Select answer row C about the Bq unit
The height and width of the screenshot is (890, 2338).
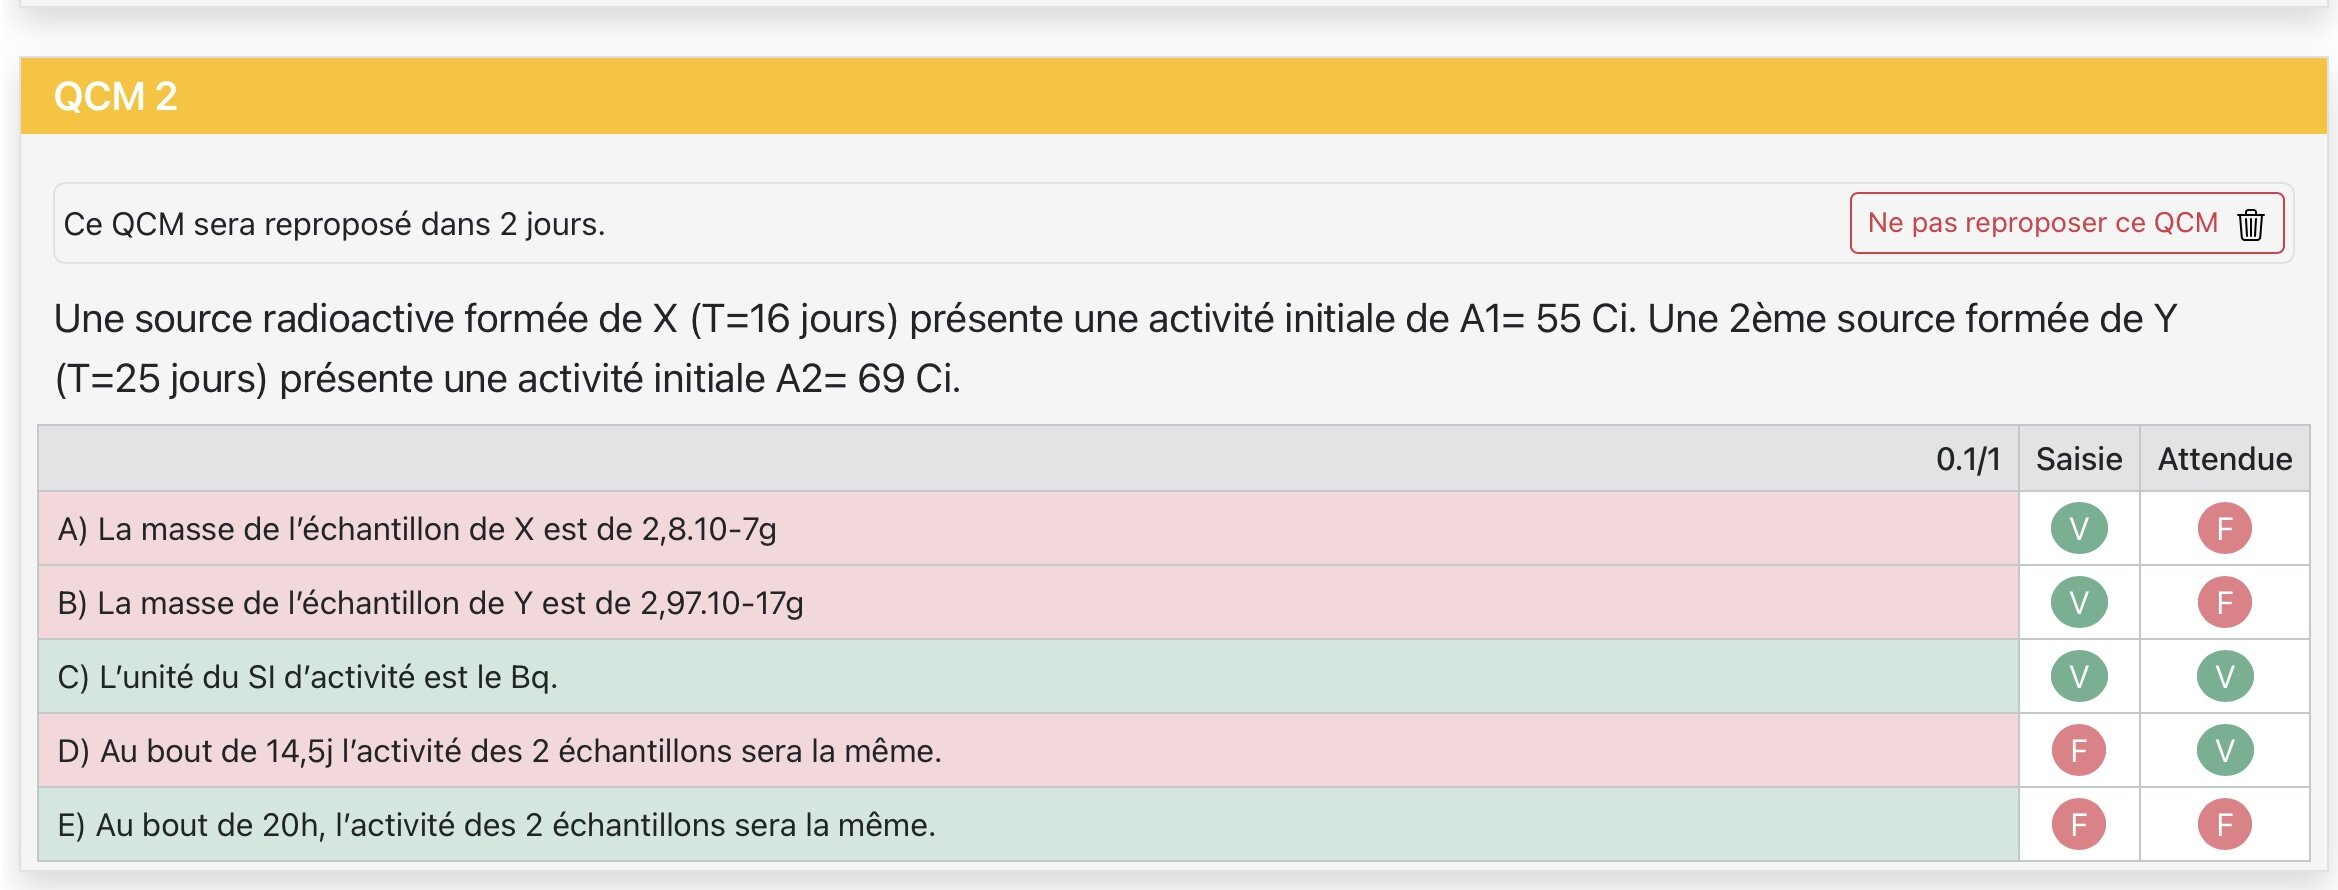pyautogui.click(x=307, y=677)
